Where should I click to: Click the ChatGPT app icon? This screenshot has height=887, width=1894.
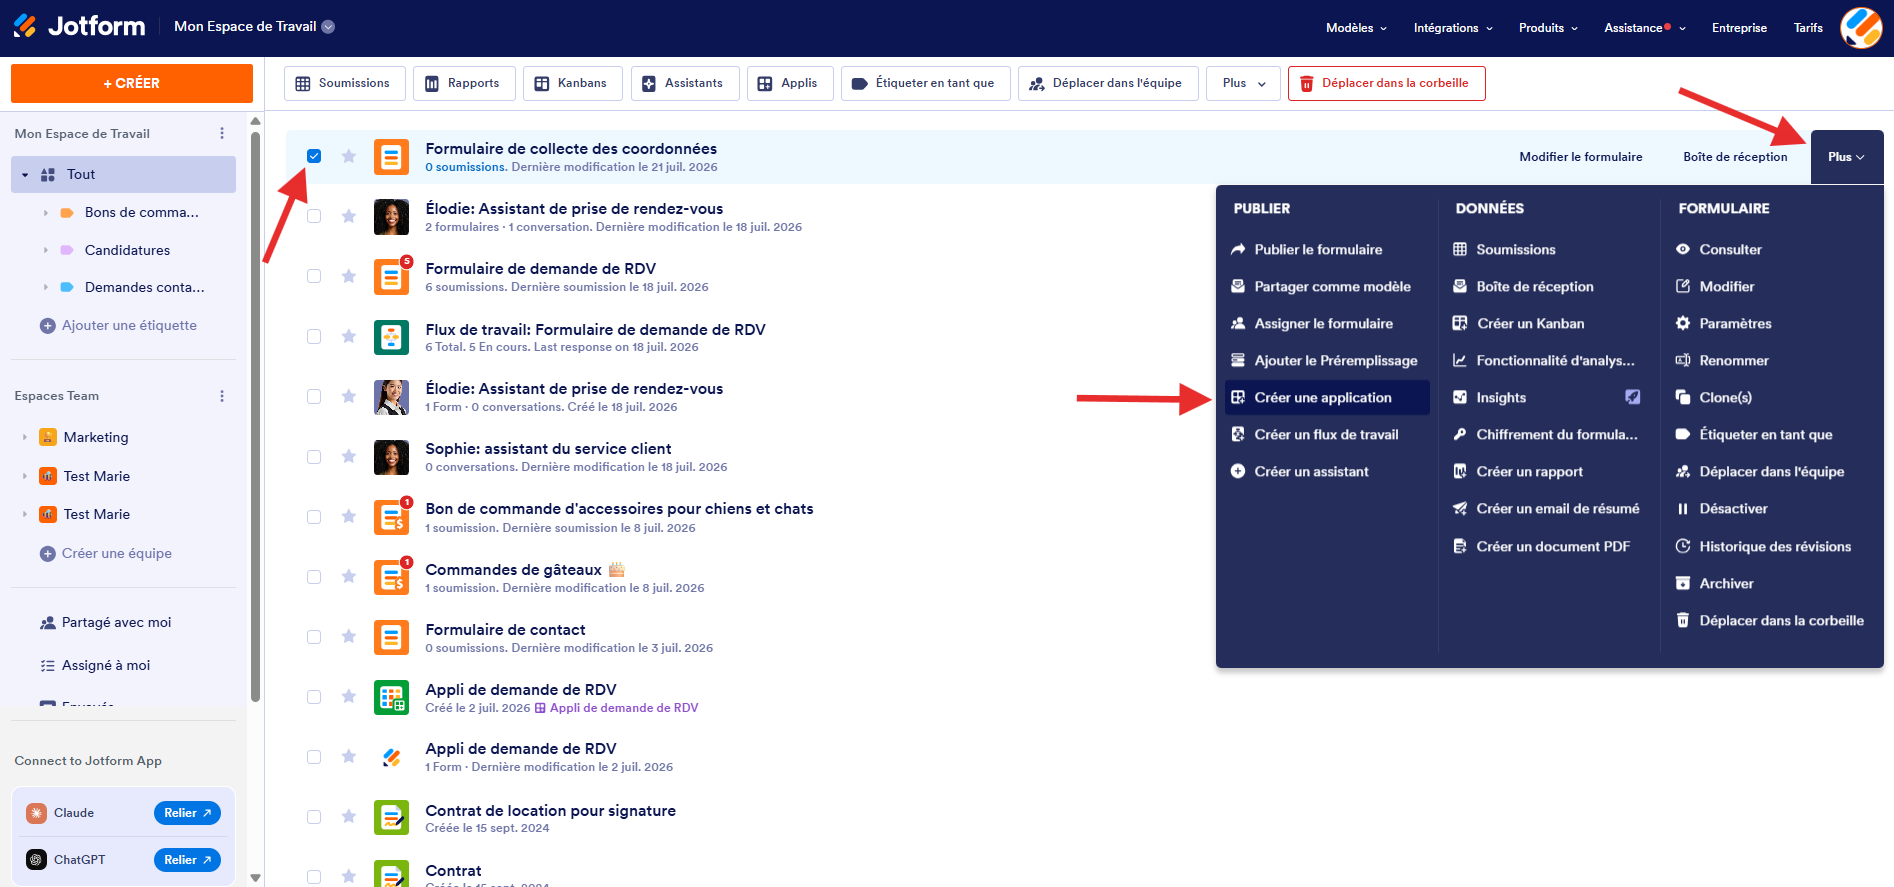tap(37, 860)
